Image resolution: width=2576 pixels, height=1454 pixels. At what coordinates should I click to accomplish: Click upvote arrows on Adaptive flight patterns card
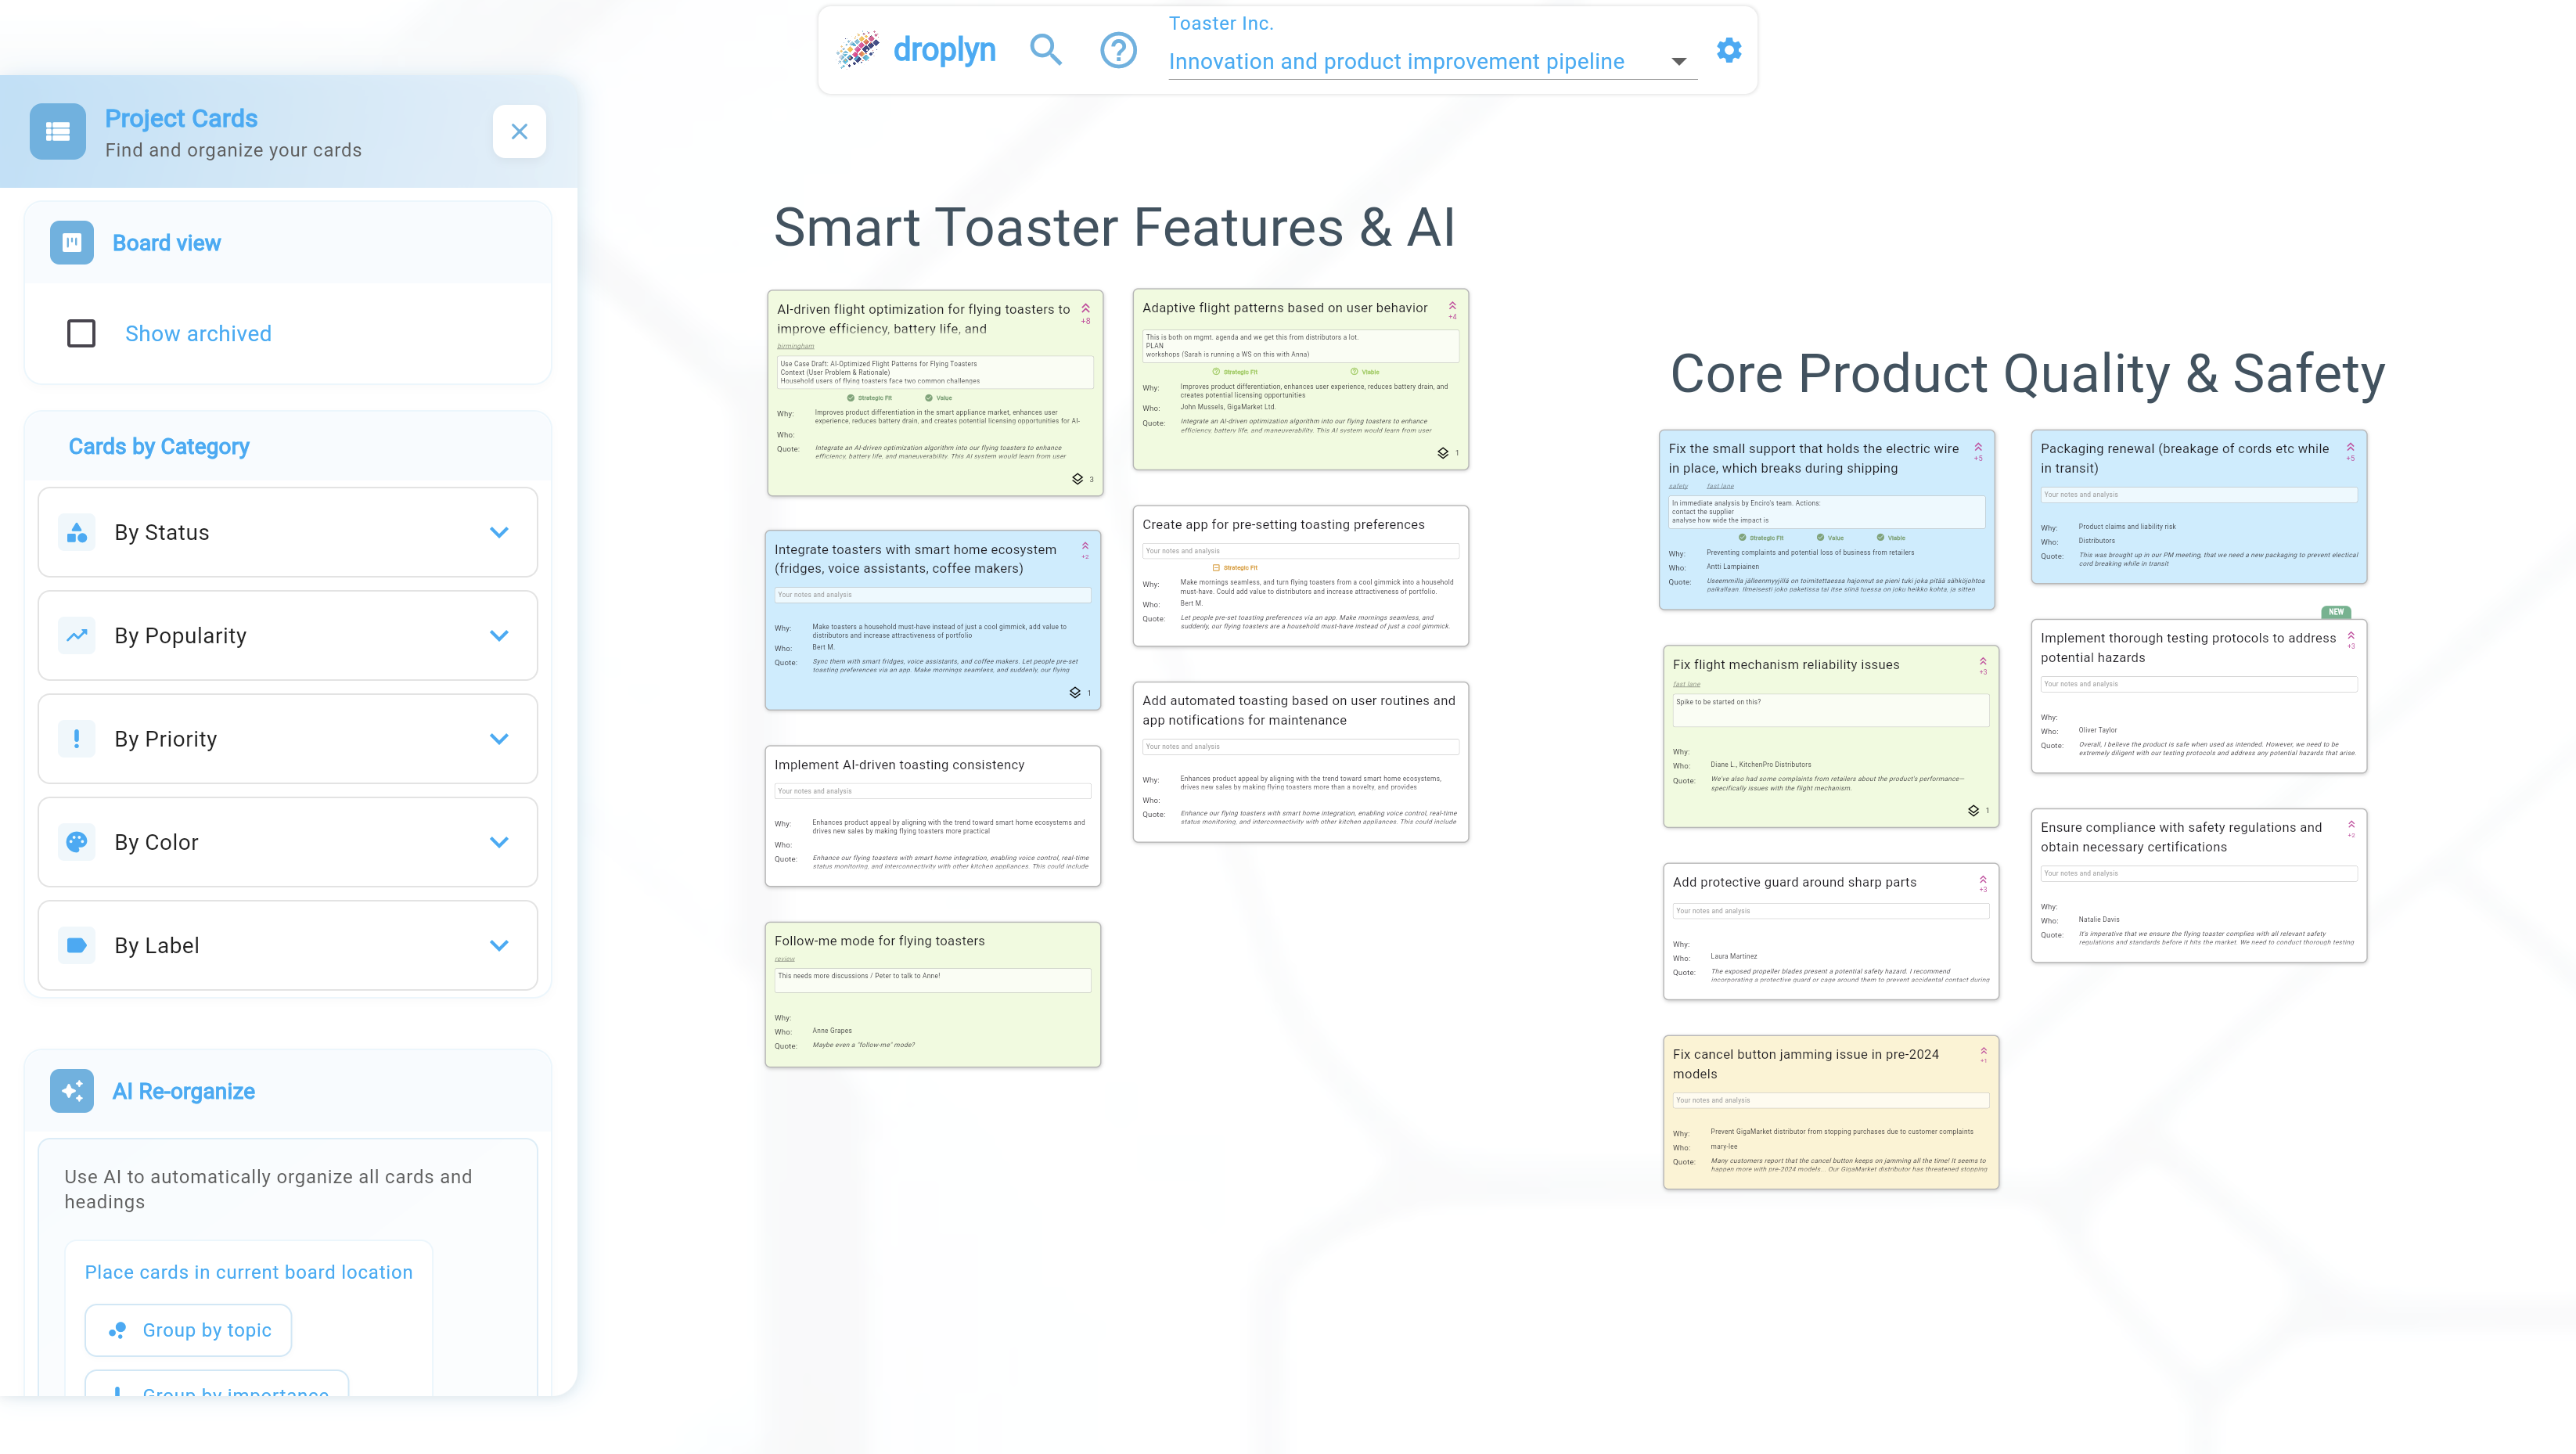[1452, 307]
